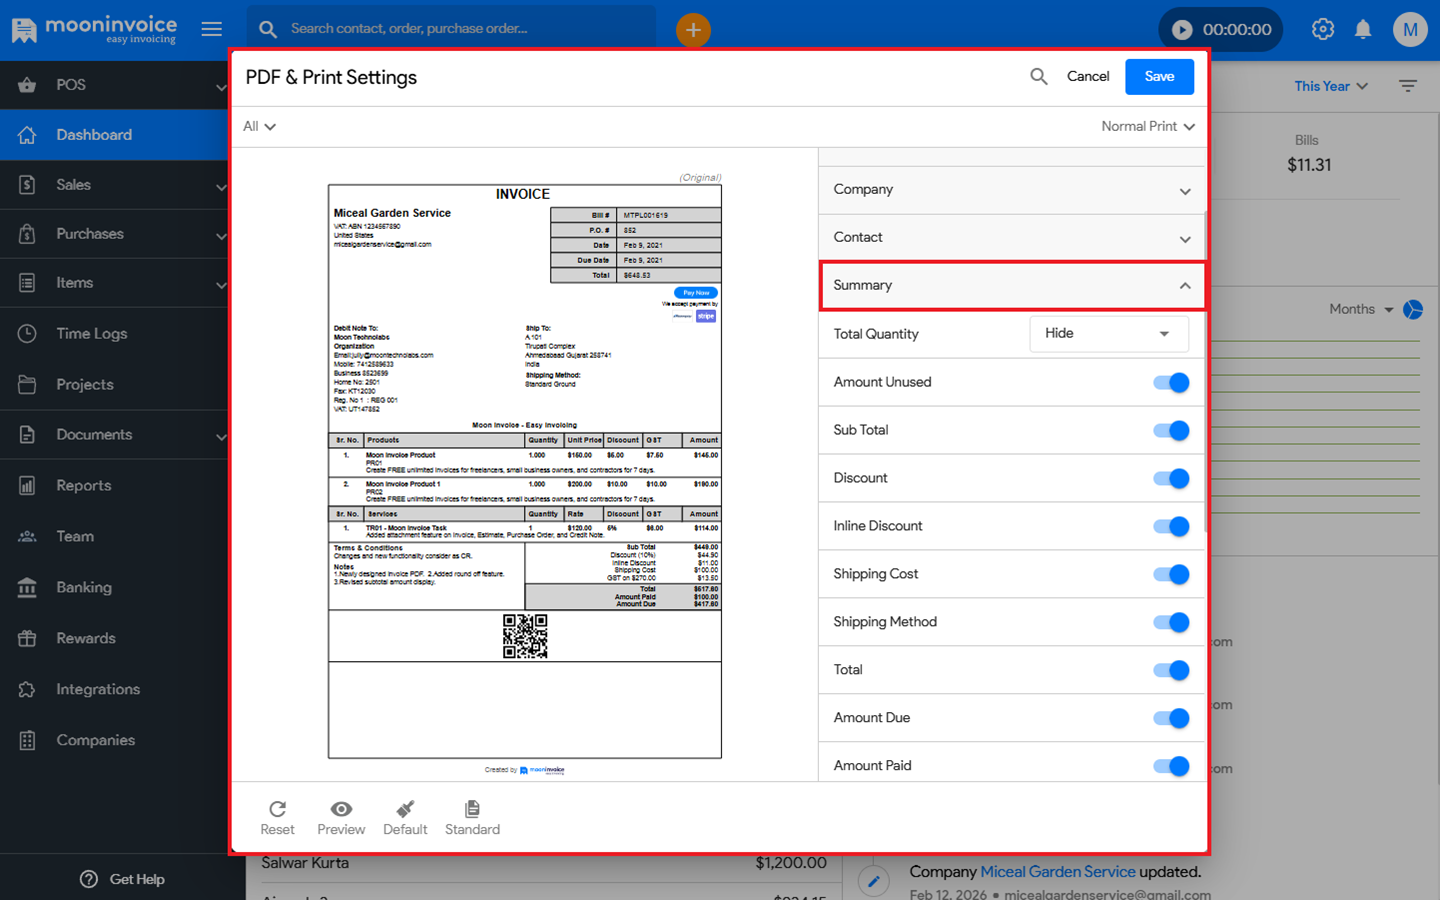Open the Preview eye icon
The height and width of the screenshot is (900, 1440).
point(341,810)
